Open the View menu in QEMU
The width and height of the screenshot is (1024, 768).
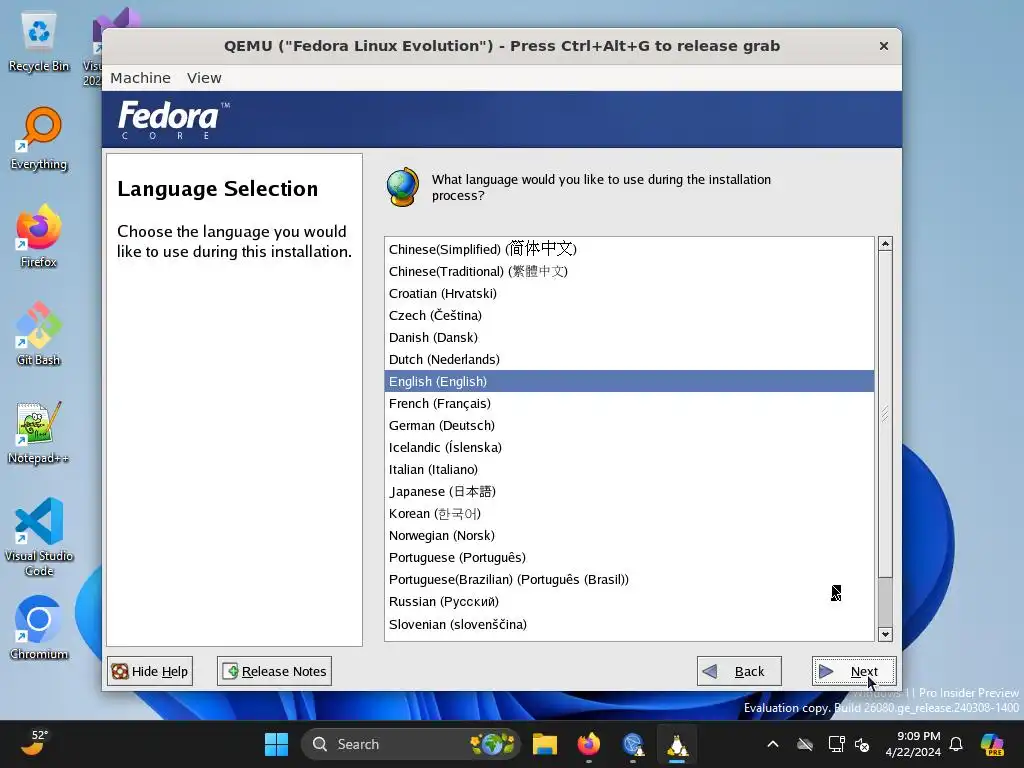tap(204, 78)
